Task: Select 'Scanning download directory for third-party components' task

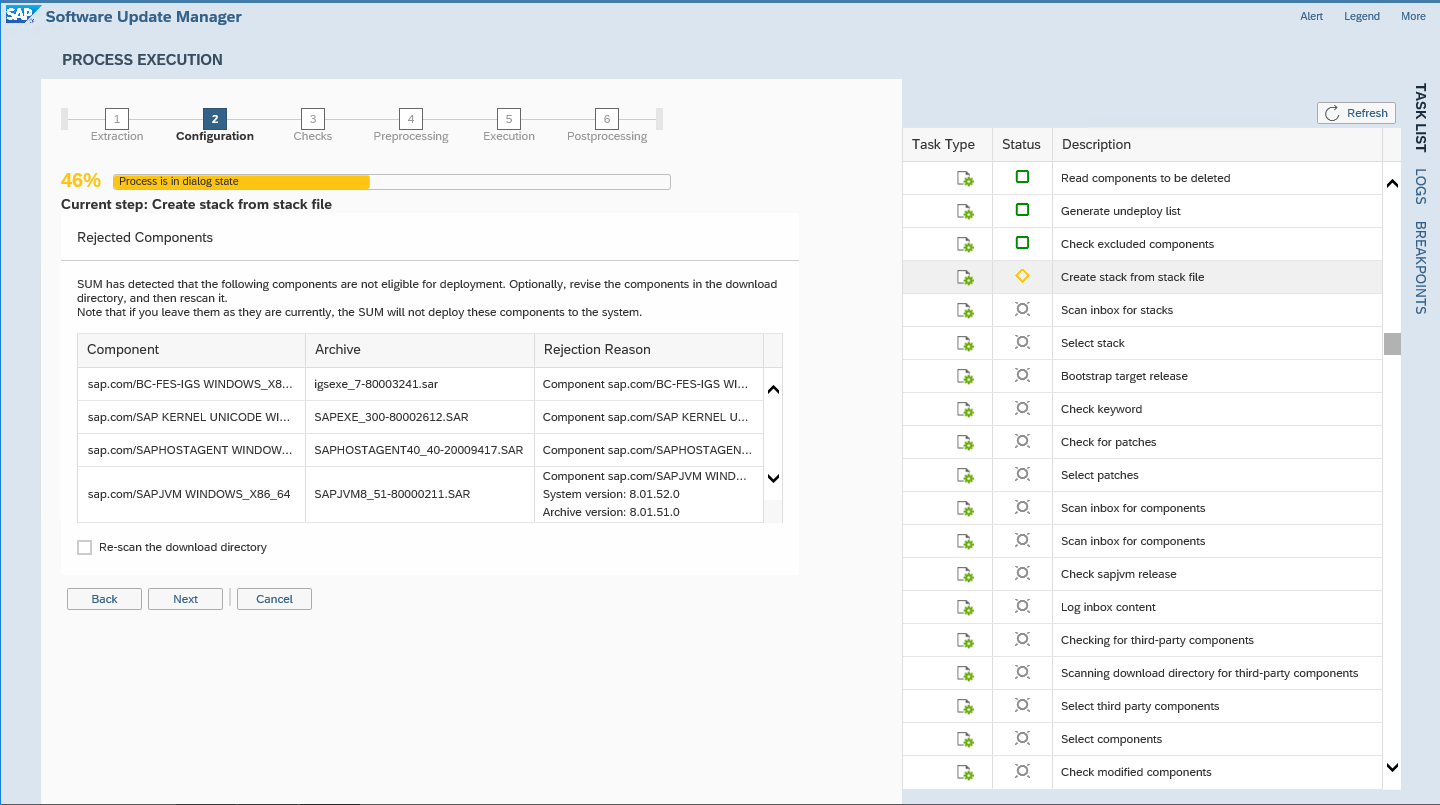Action: pyautogui.click(x=1142, y=673)
